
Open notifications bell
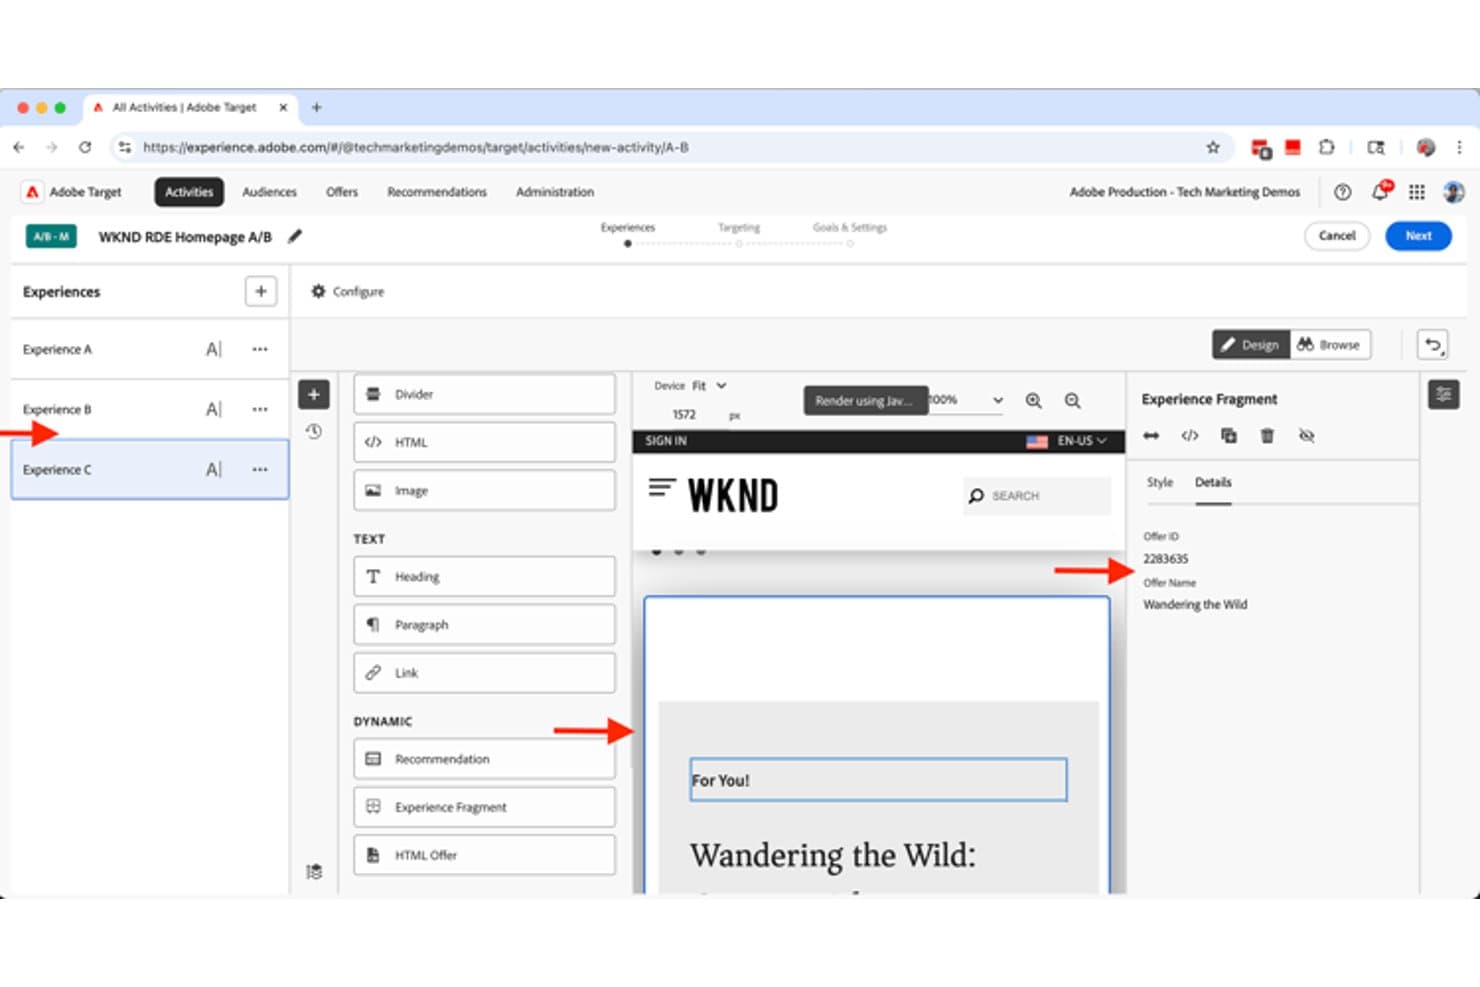1380,191
